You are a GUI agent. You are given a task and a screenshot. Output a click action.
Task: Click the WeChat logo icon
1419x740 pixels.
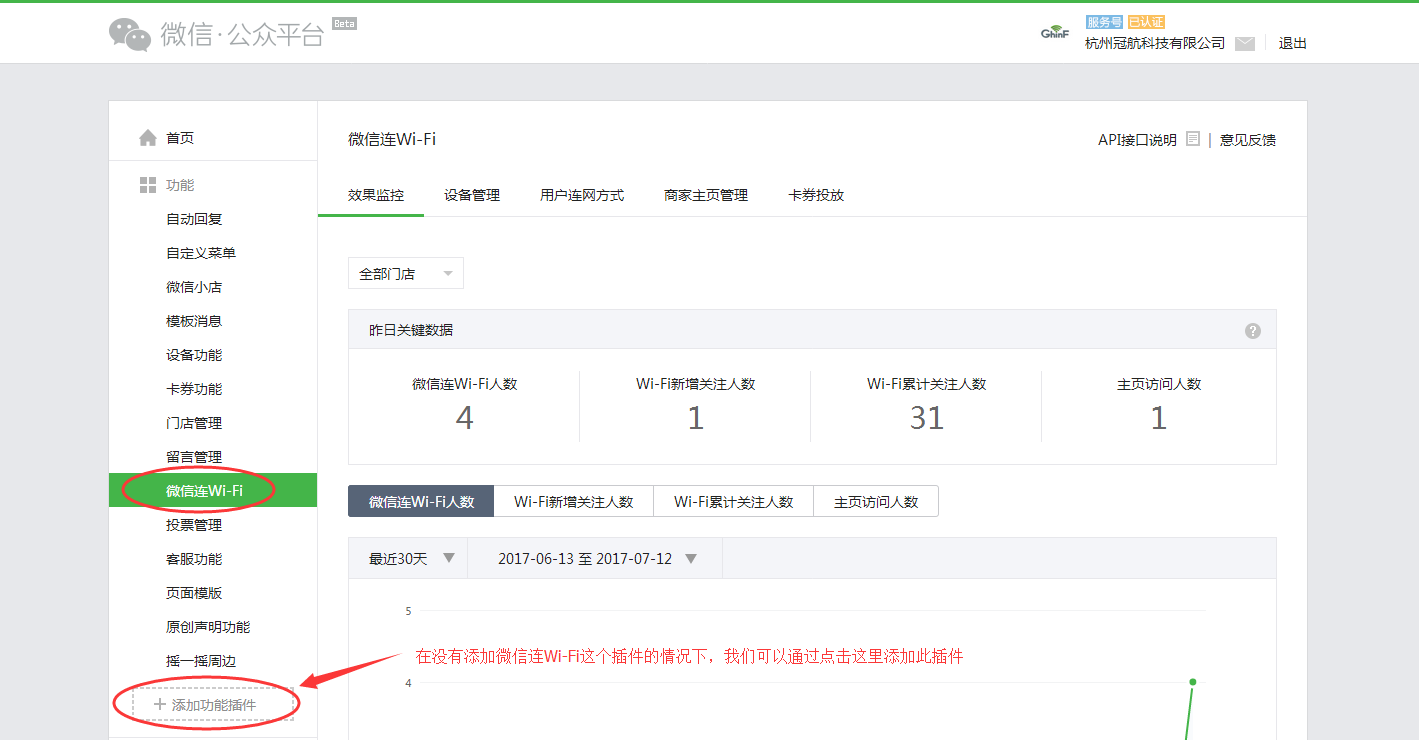pos(130,35)
